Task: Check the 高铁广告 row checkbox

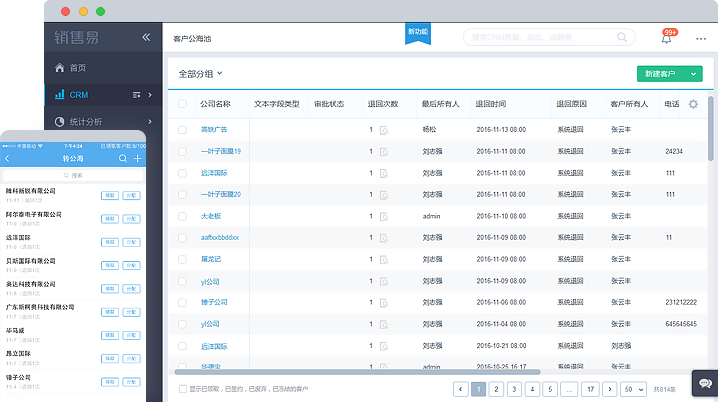Action: point(182,130)
